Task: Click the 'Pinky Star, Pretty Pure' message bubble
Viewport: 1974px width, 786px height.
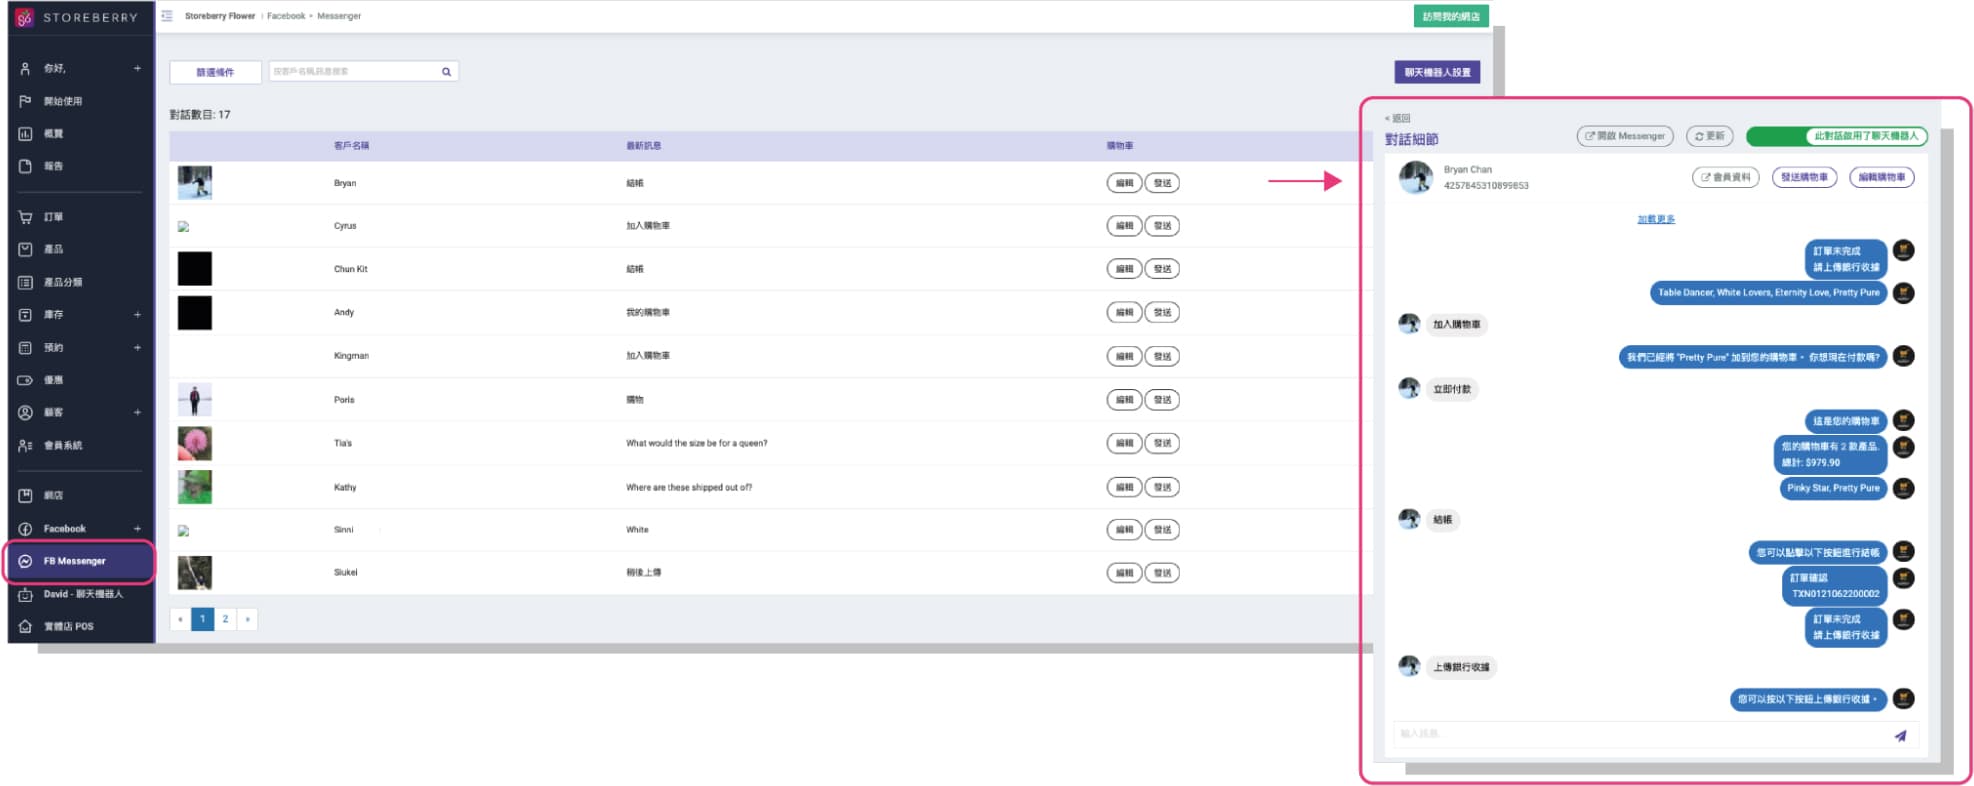Action: (1833, 488)
